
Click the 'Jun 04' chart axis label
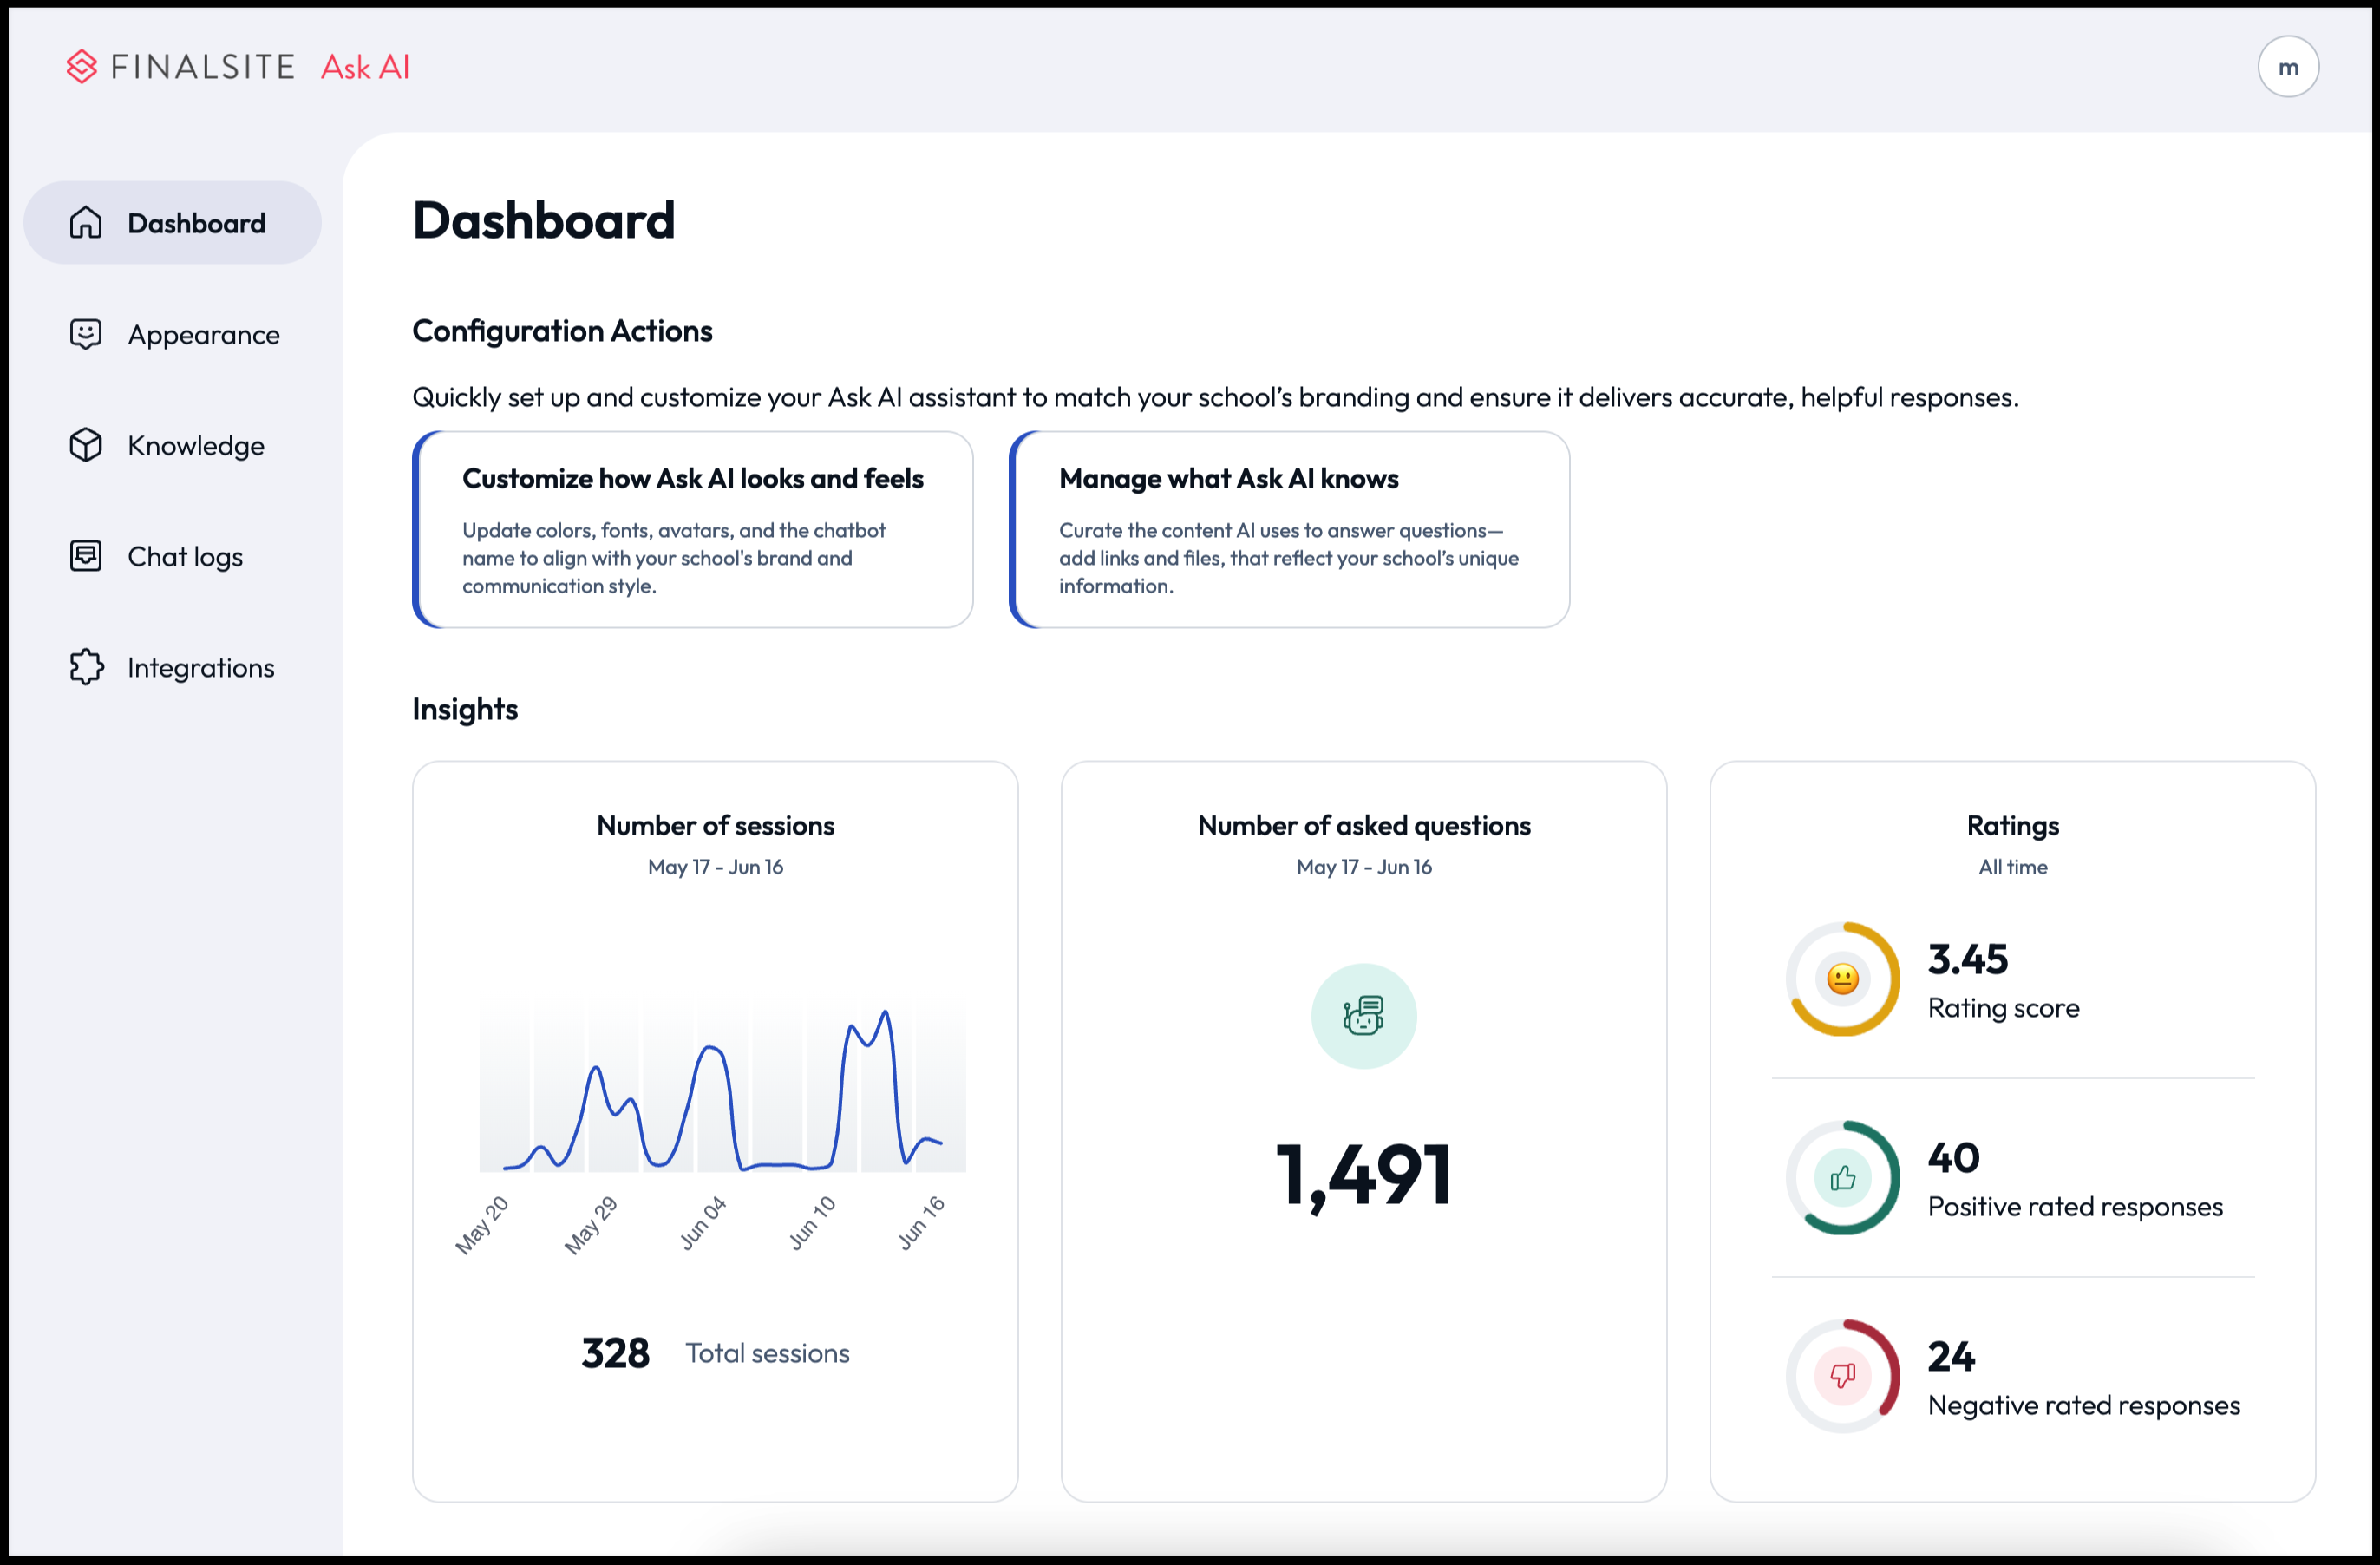point(702,1222)
